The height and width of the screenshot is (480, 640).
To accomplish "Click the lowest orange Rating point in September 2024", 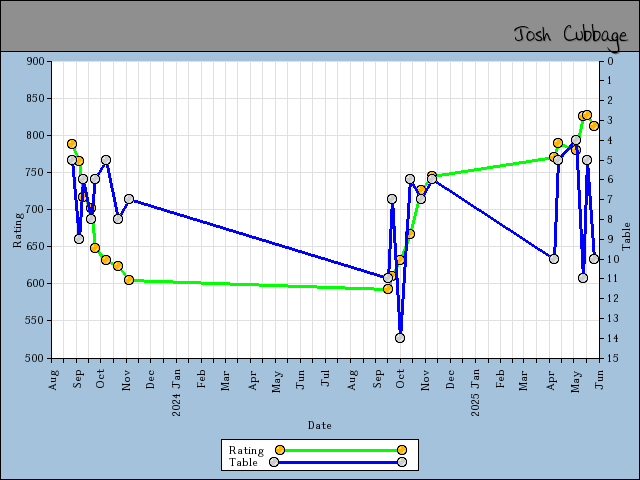I will tap(388, 289).
